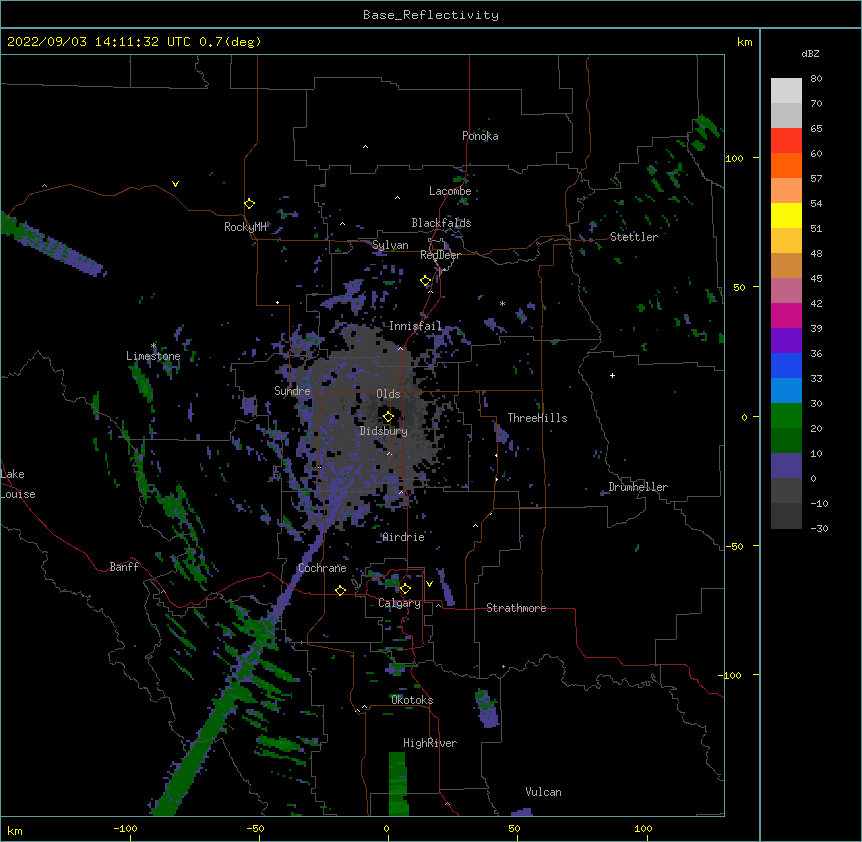862x842 pixels.
Task: Click the Stettler label
Action: pyautogui.click(x=634, y=237)
